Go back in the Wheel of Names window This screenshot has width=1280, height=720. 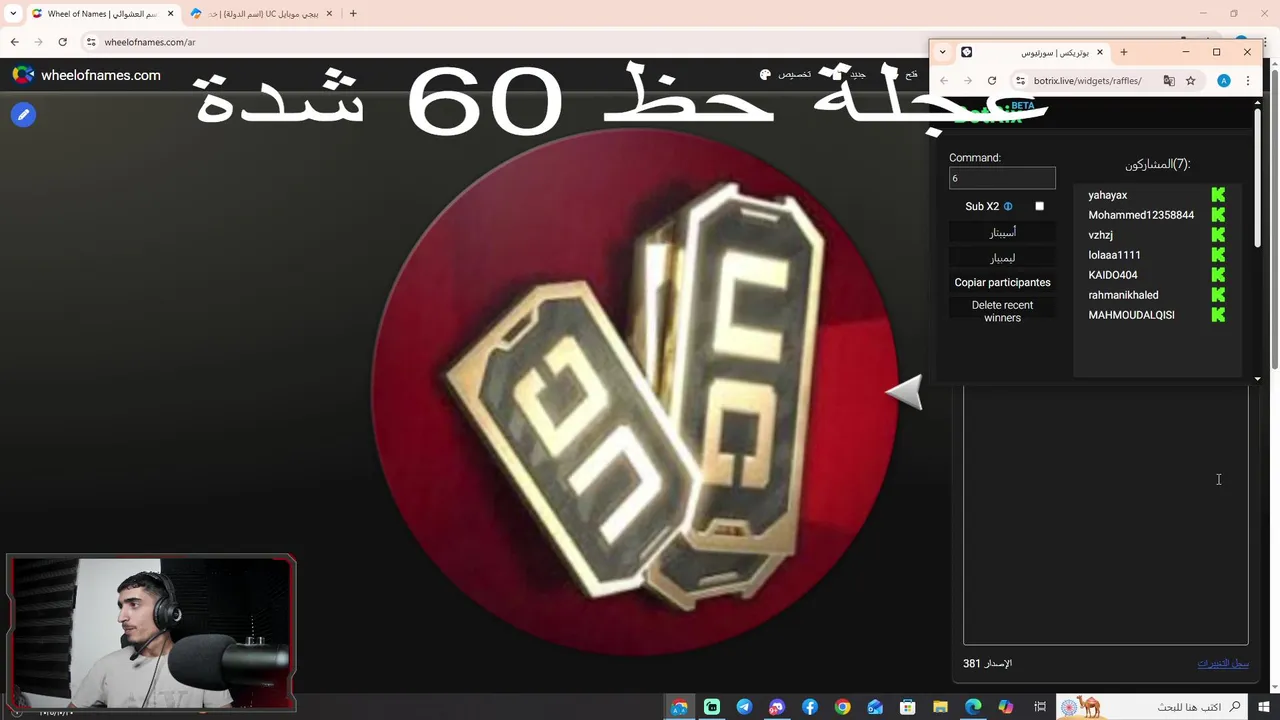point(15,42)
